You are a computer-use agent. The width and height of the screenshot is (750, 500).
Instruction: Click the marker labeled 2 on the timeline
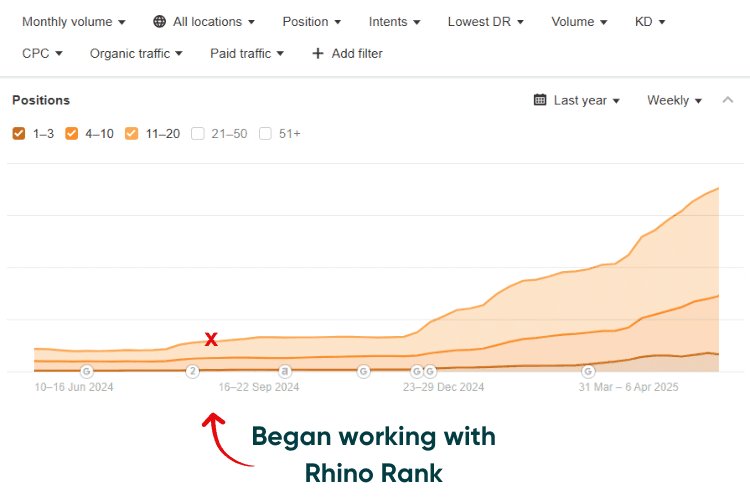(192, 371)
